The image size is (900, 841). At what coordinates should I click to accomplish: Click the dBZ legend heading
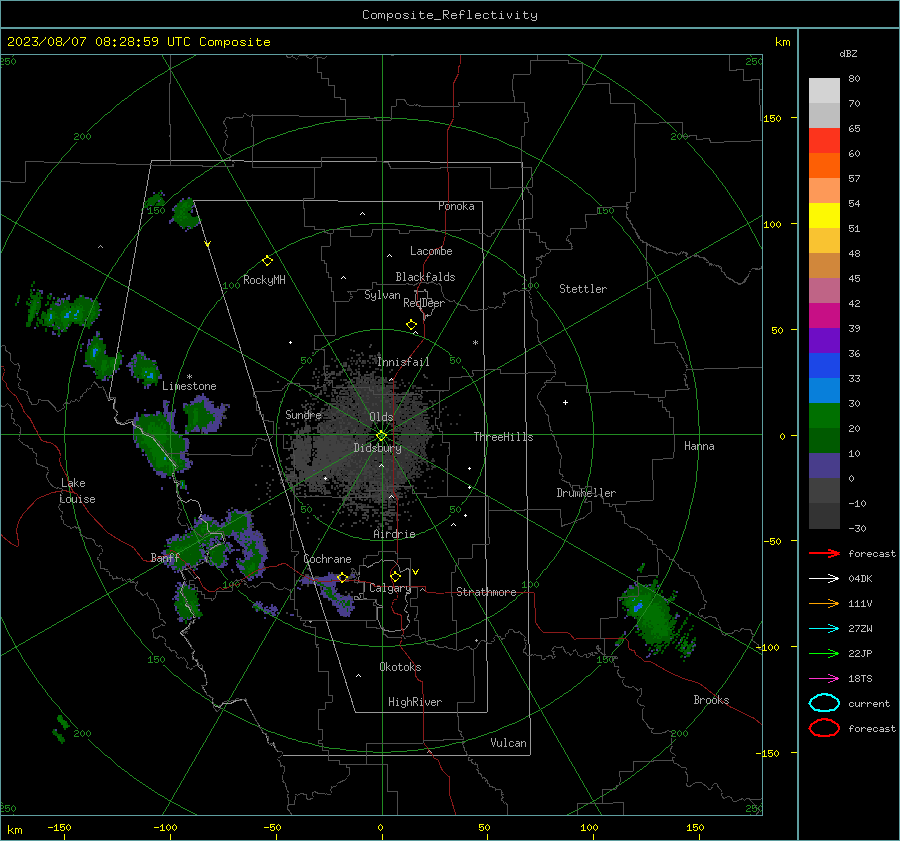pyautogui.click(x=848, y=53)
